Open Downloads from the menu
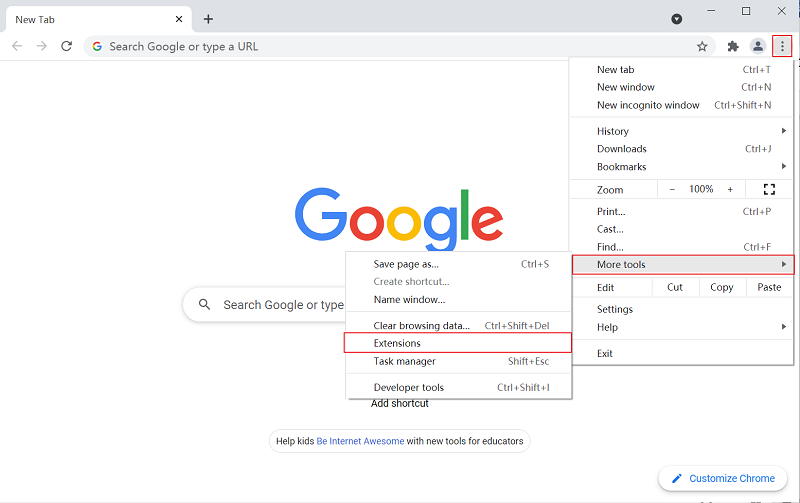The image size is (800, 503). tap(682, 149)
